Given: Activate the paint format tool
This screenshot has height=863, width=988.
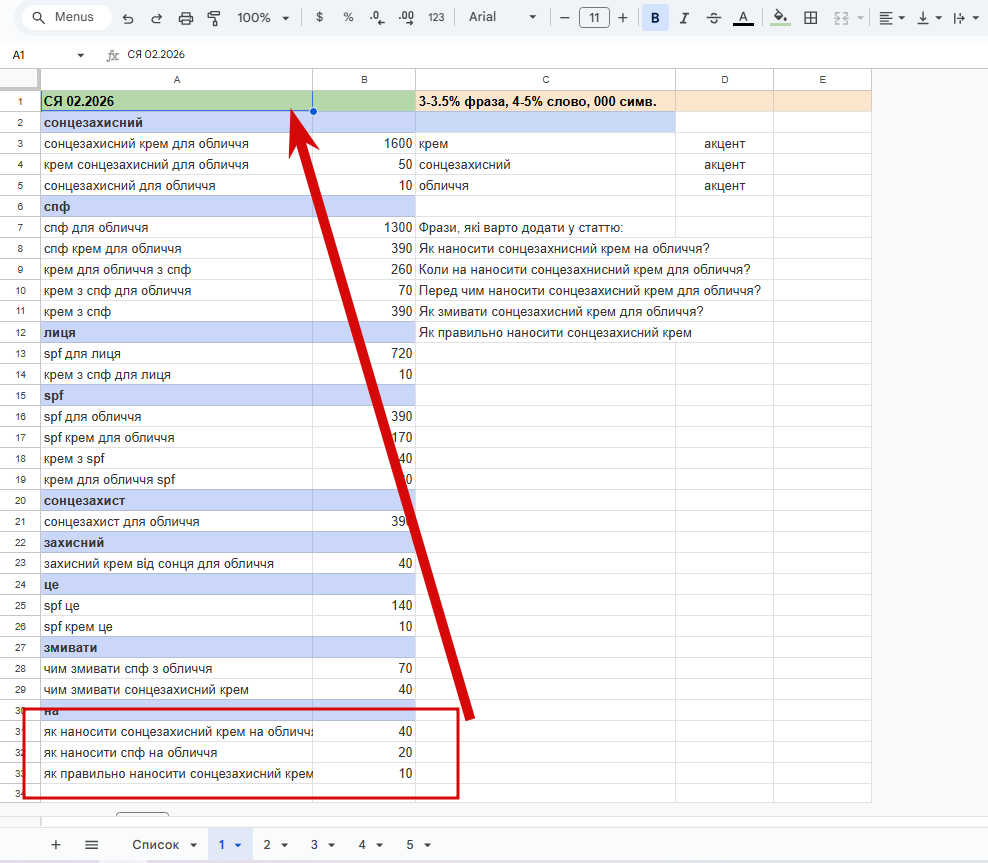Looking at the screenshot, I should point(214,18).
